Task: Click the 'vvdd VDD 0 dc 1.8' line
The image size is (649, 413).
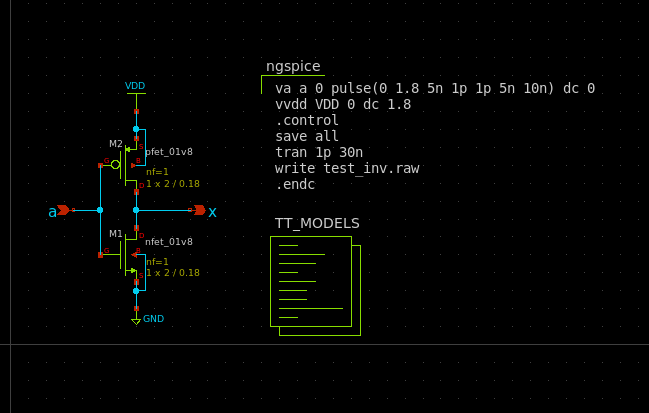Action: (343, 105)
